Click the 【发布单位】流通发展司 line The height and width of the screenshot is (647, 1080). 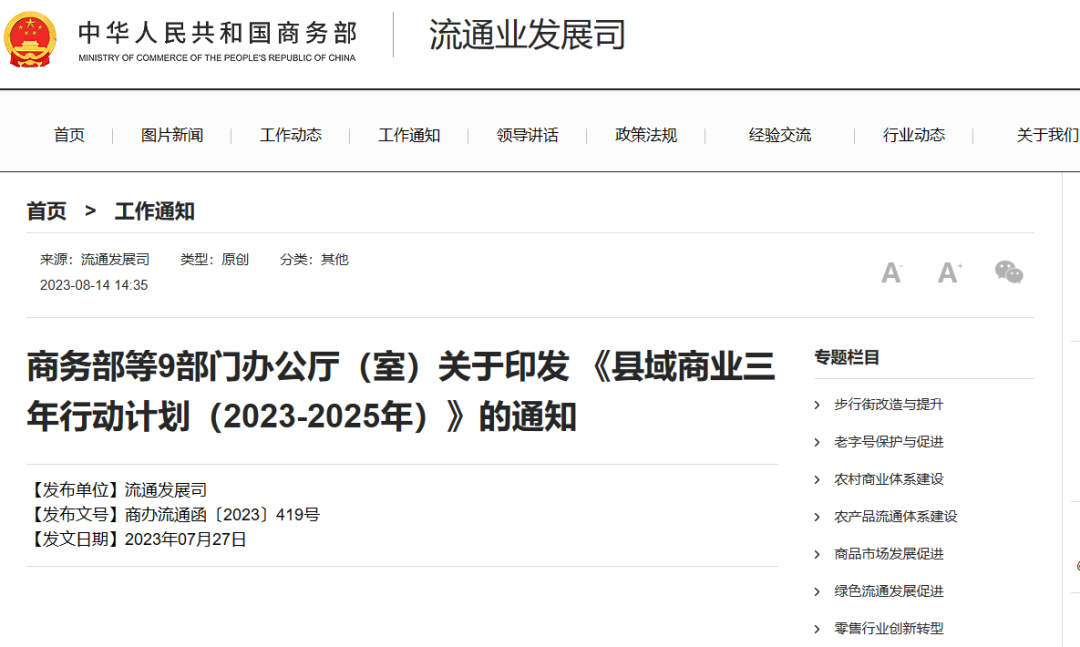pyautogui.click(x=117, y=490)
